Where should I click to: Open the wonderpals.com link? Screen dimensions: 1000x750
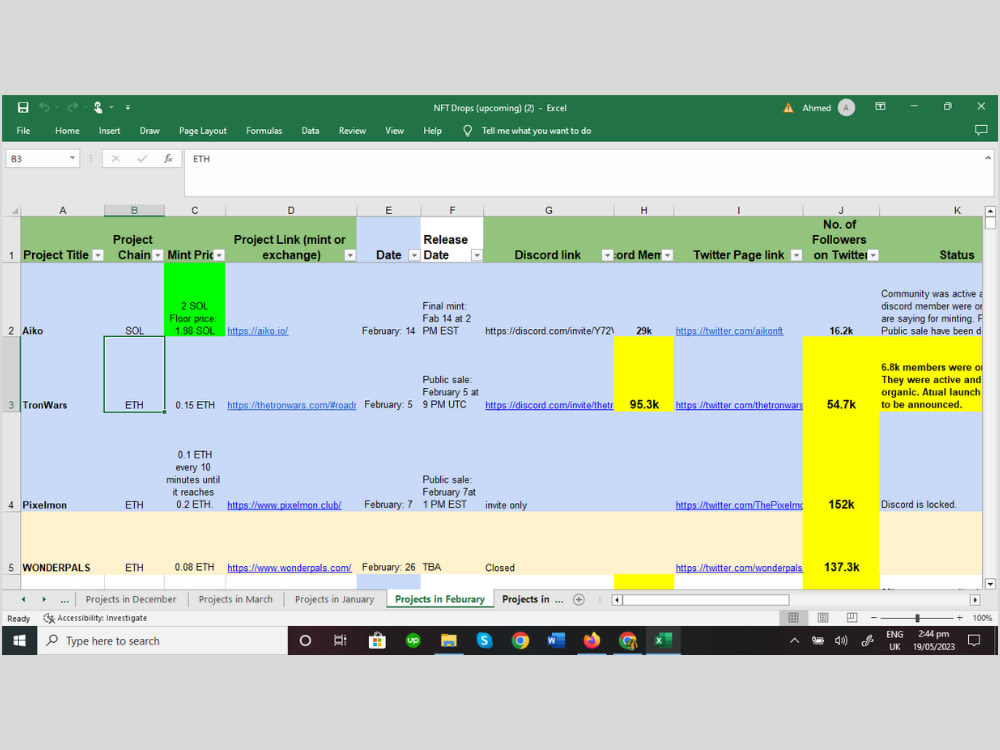(x=289, y=568)
